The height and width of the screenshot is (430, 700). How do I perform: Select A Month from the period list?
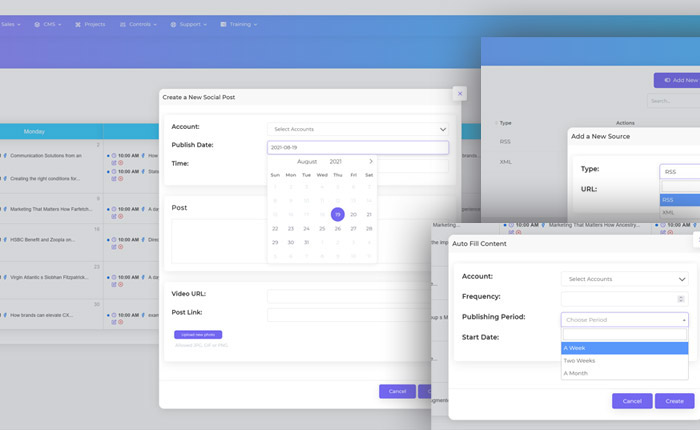click(x=624, y=374)
